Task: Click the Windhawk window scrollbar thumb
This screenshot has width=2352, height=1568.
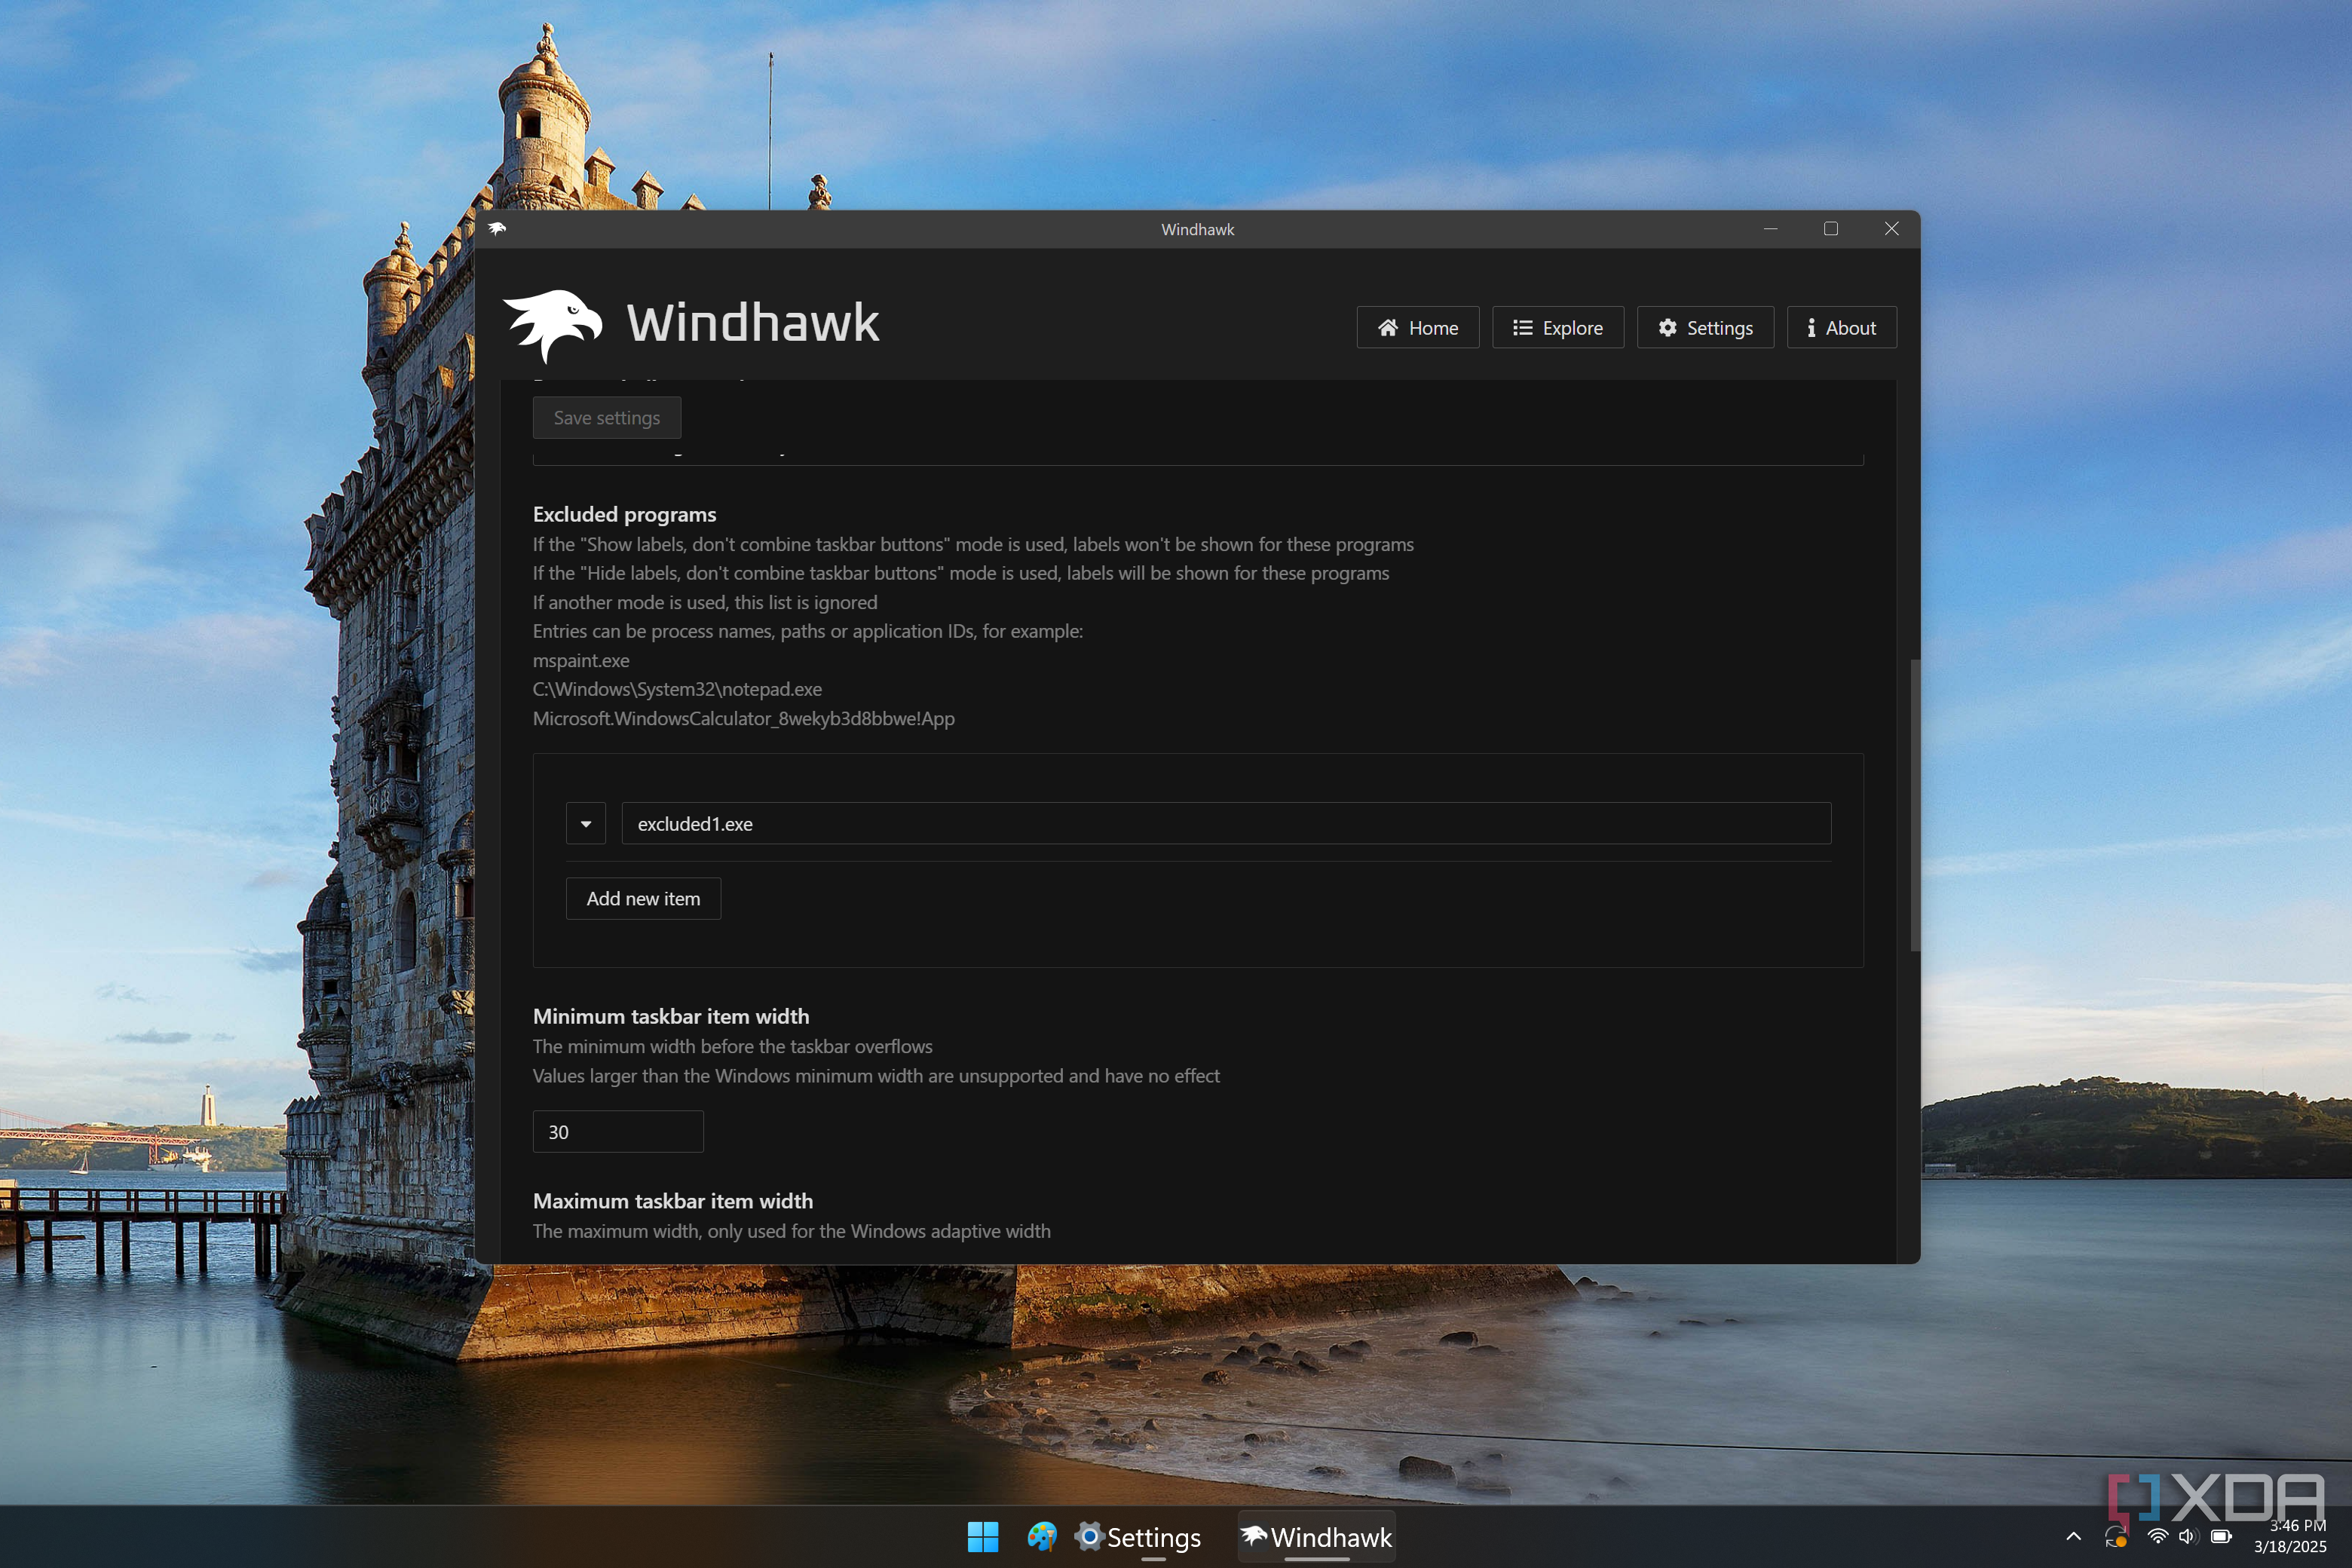Action: 1915,805
